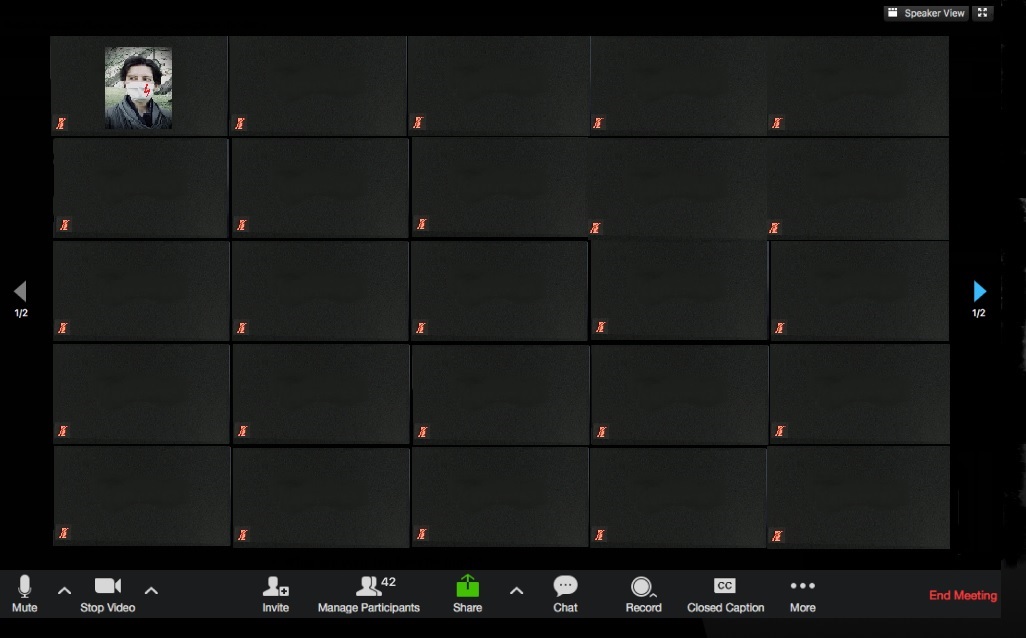Open the More options menu
This screenshot has height=638, width=1026.
[802, 587]
